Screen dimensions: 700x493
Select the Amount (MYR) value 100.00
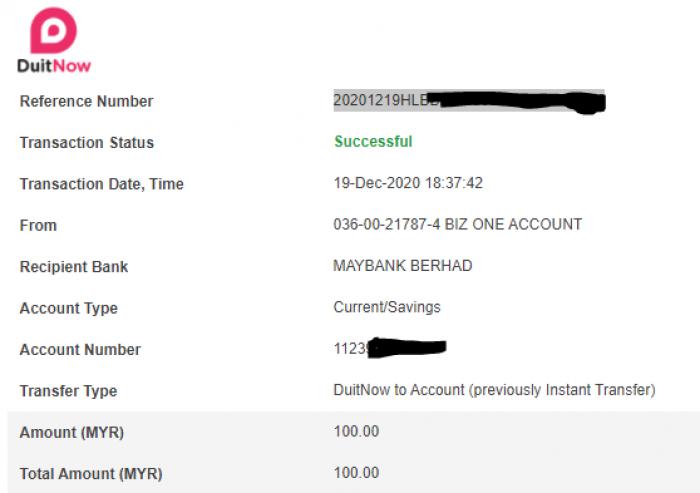(356, 431)
